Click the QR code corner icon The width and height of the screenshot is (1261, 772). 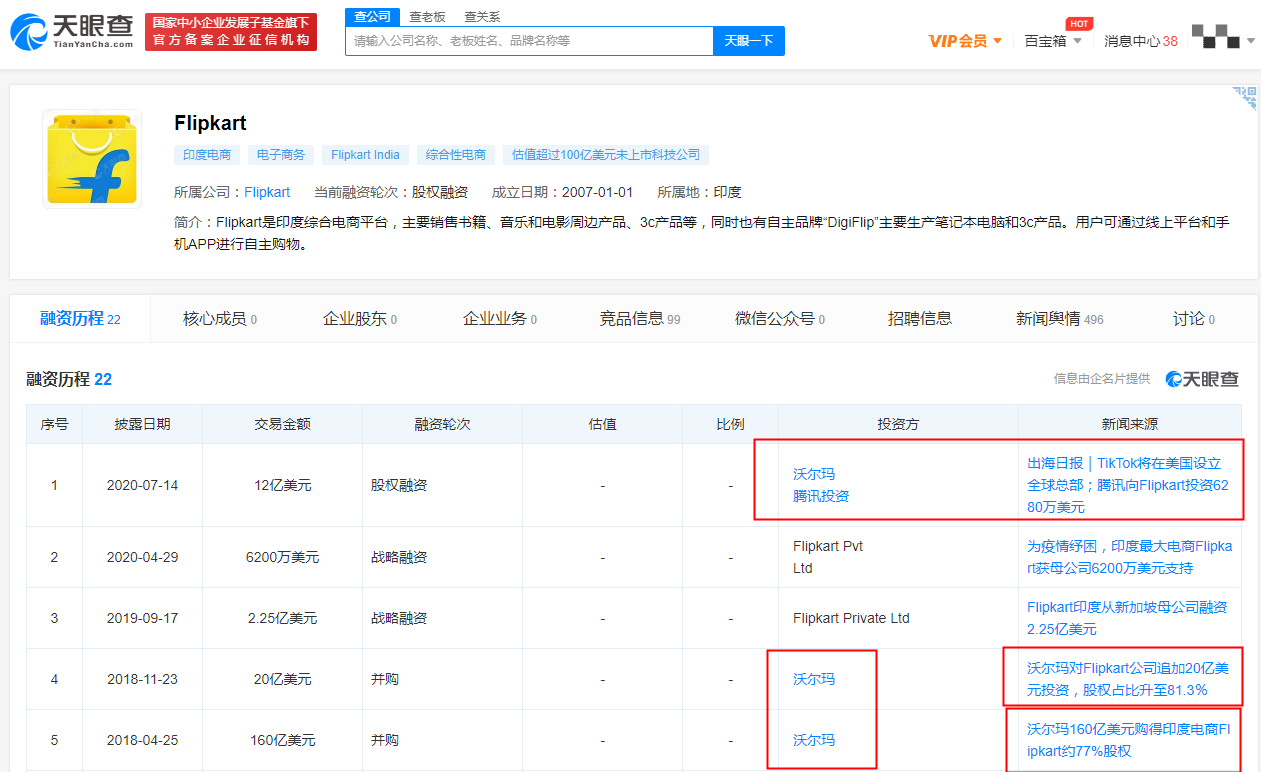click(x=1244, y=98)
